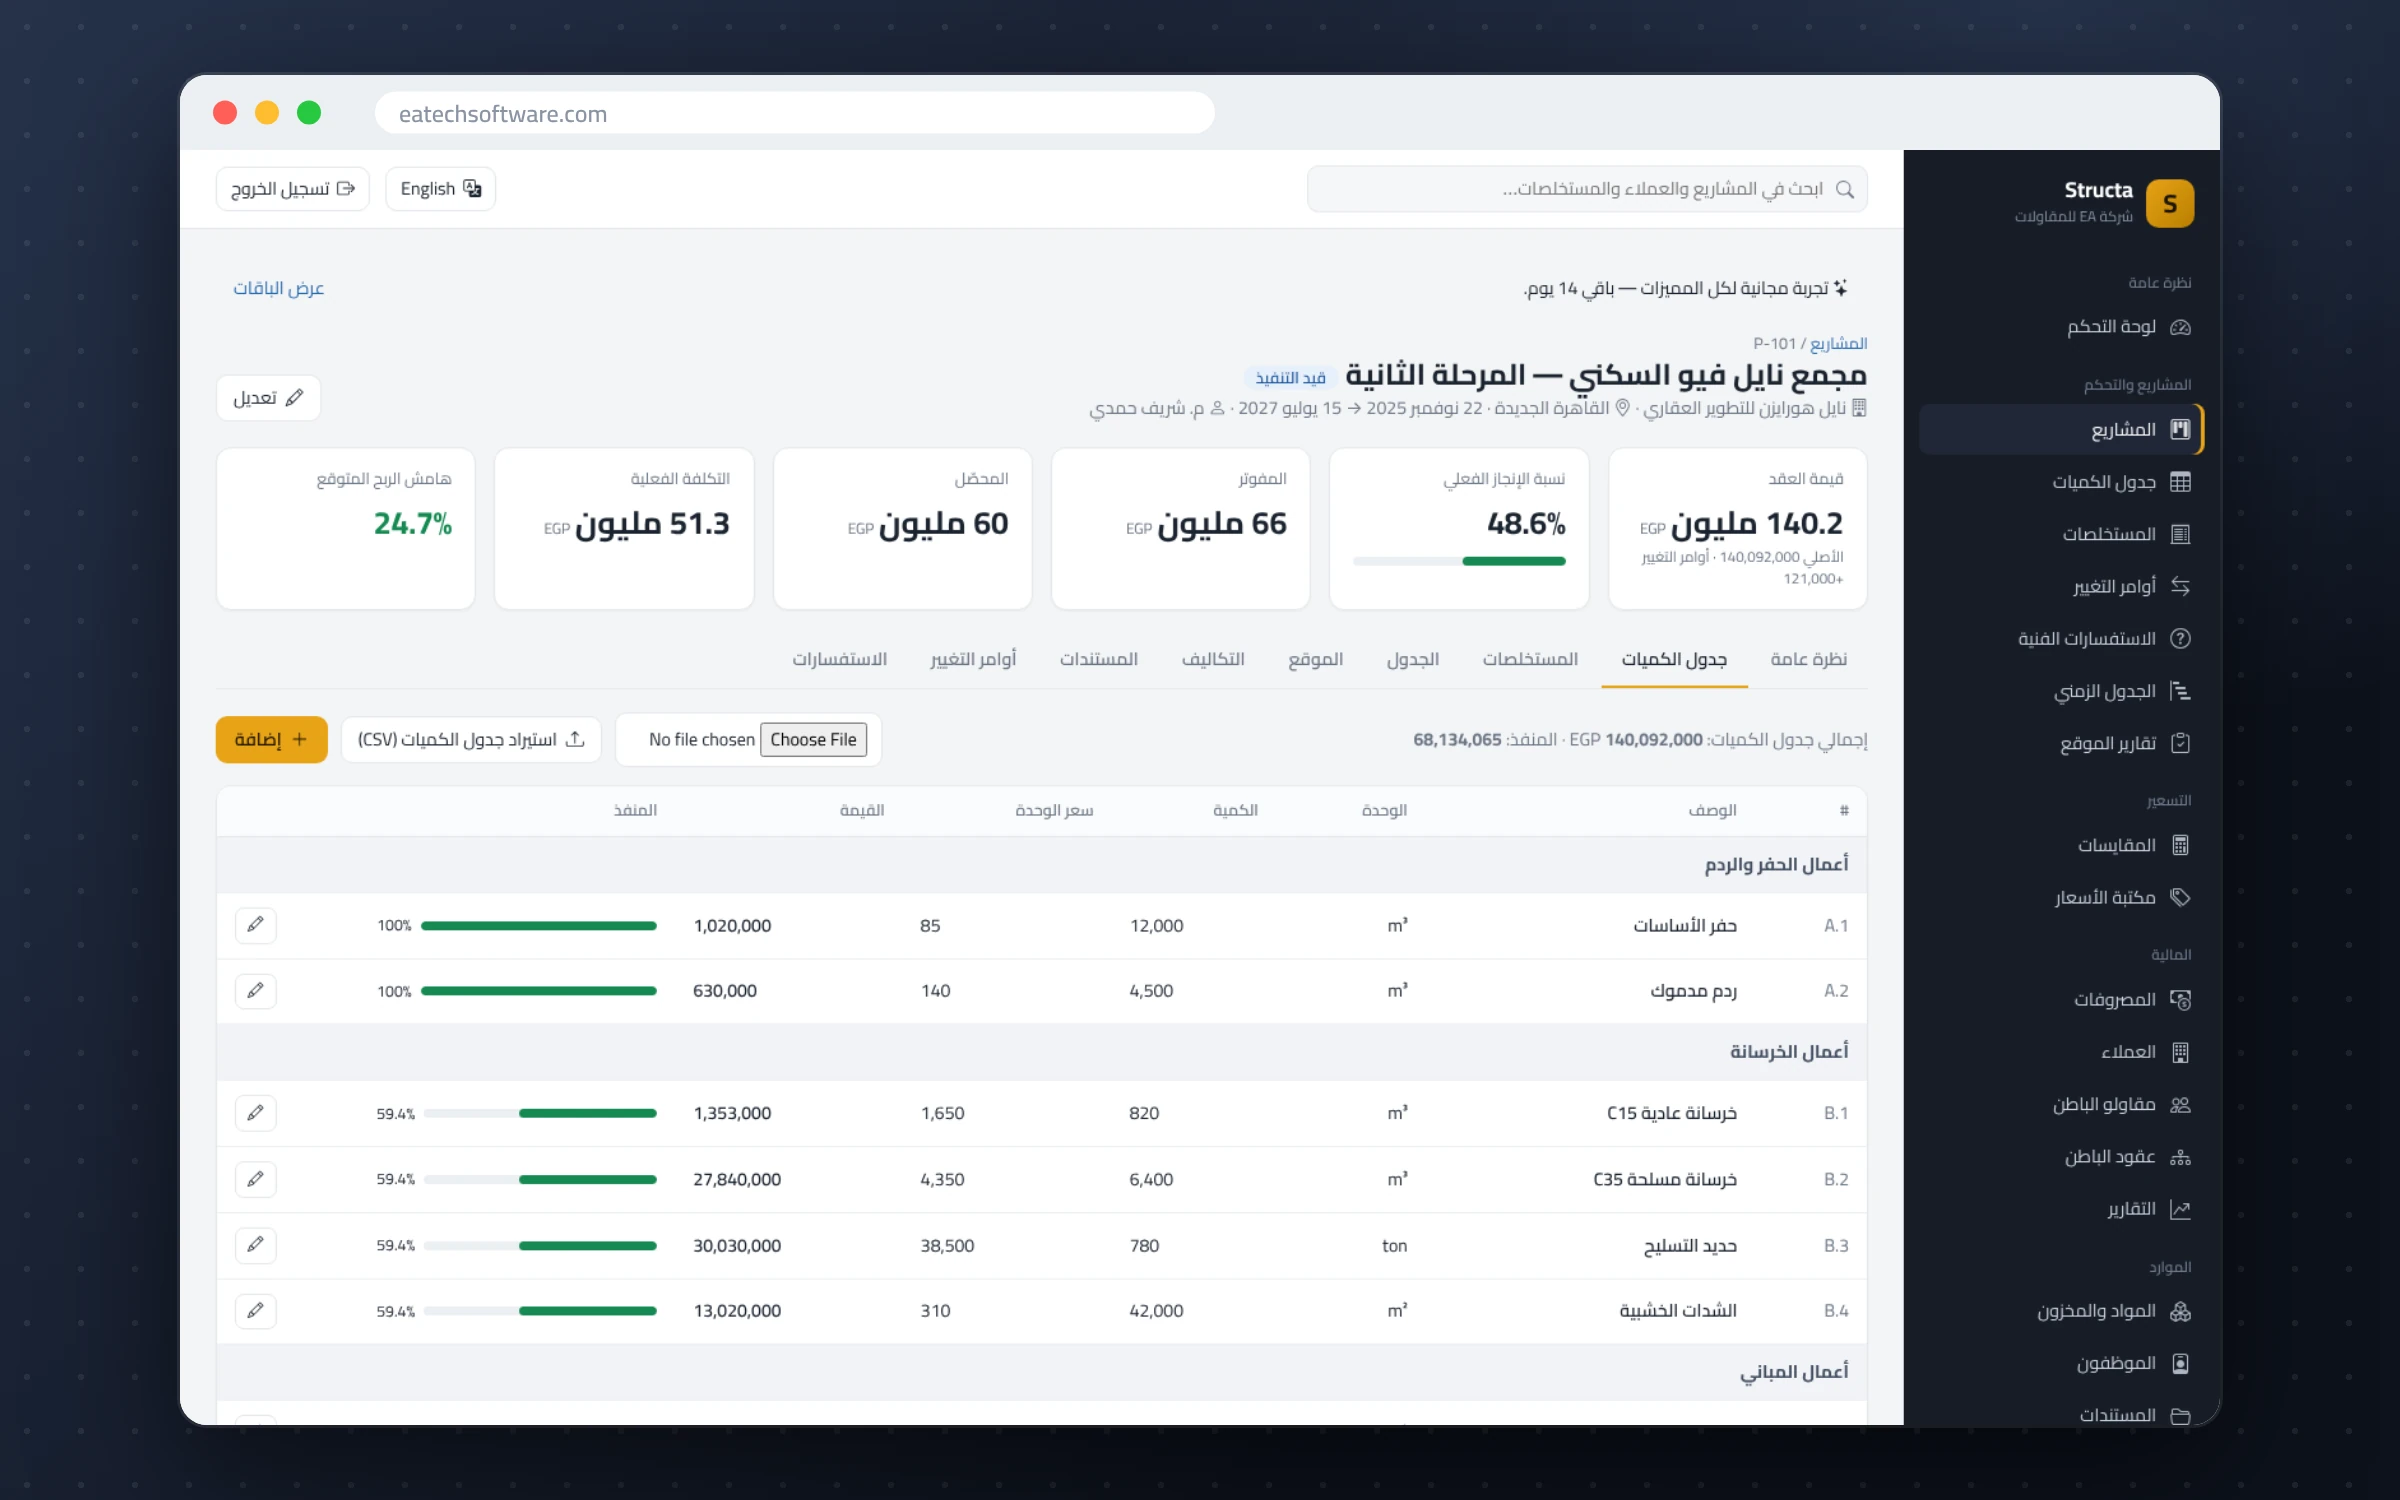Screen dimensions: 2400x1500
Task: Open الاستفسارات الفنية question mark icon
Action: (2180, 638)
